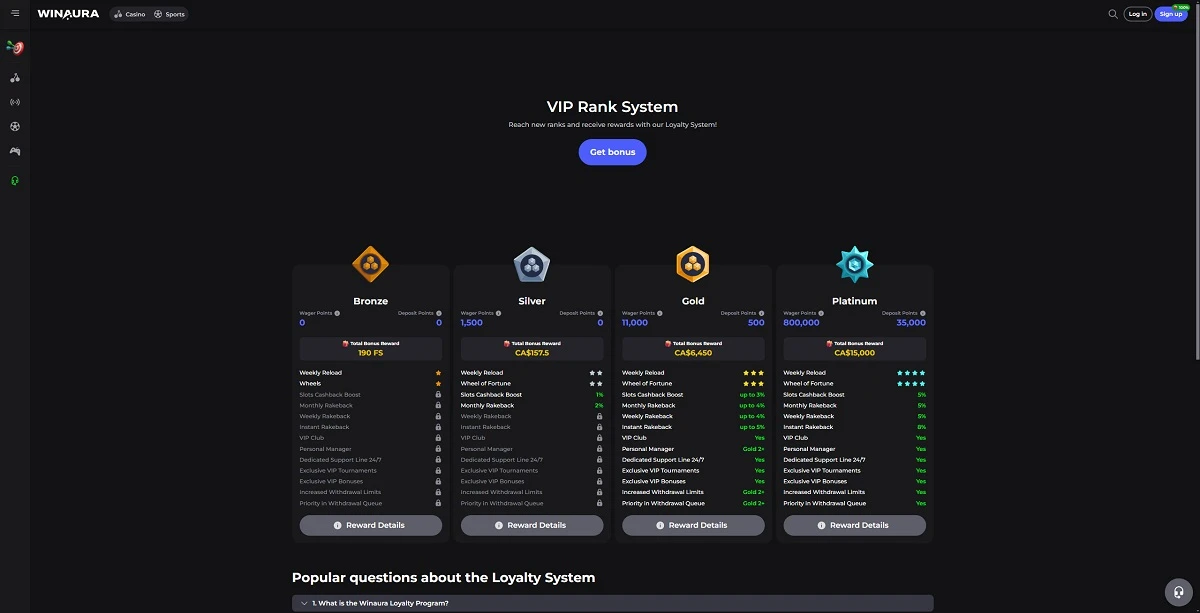Image resolution: width=1200 pixels, height=613 pixels.
Task: Open the cherry casino icon in sidebar
Action: [15, 77]
